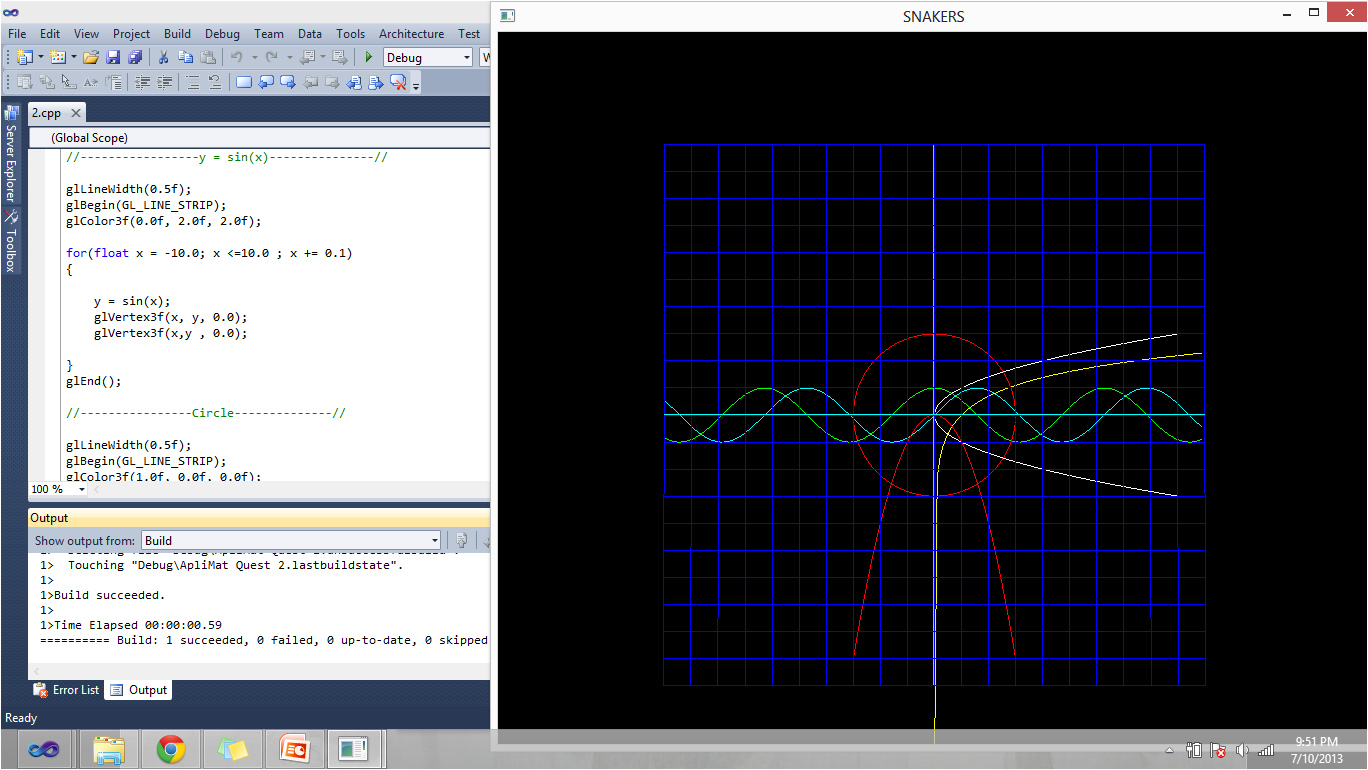Open the Edit menu

[x=50, y=33]
